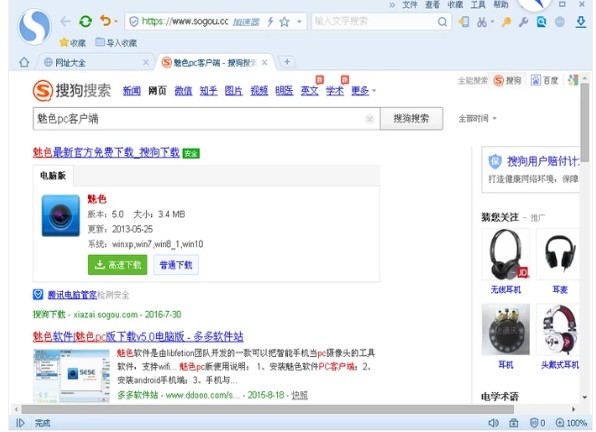Screen dimensions: 596x432
Task: Click the green 高速下载 button
Action: (117, 265)
